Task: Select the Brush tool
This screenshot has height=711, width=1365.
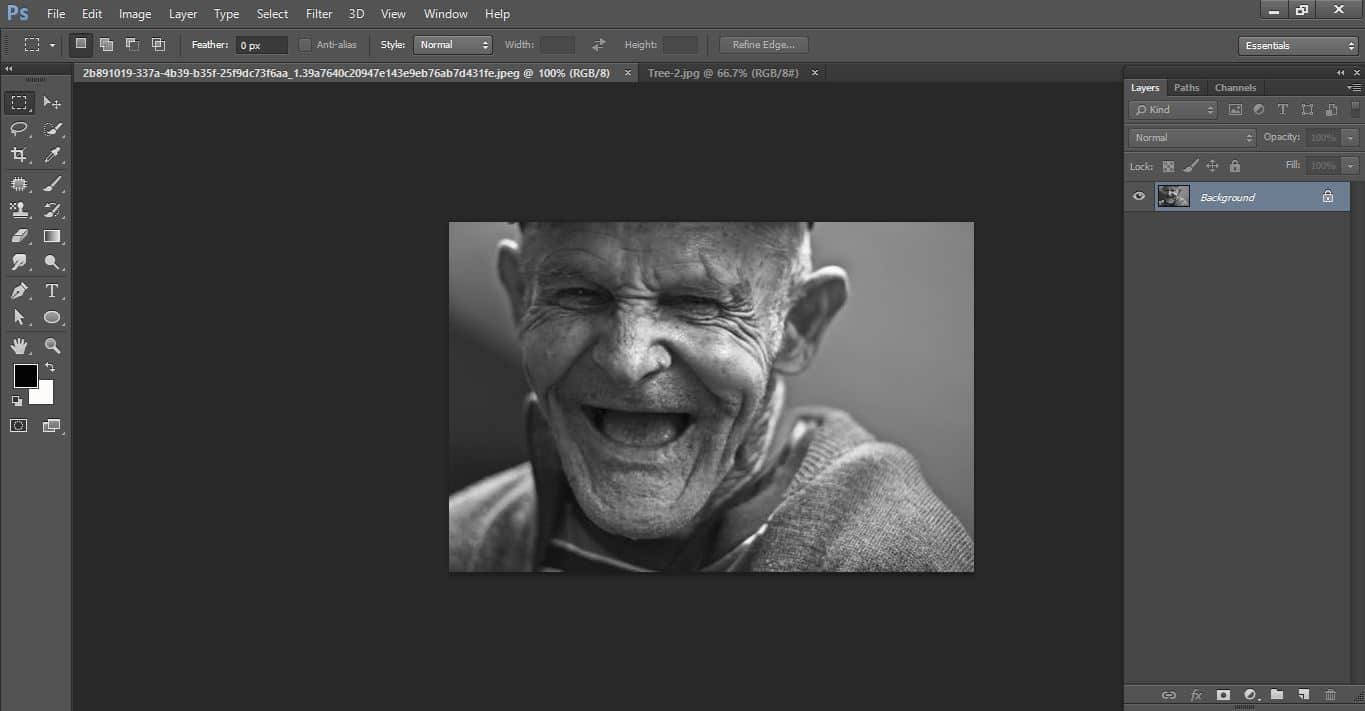Action: 52,183
